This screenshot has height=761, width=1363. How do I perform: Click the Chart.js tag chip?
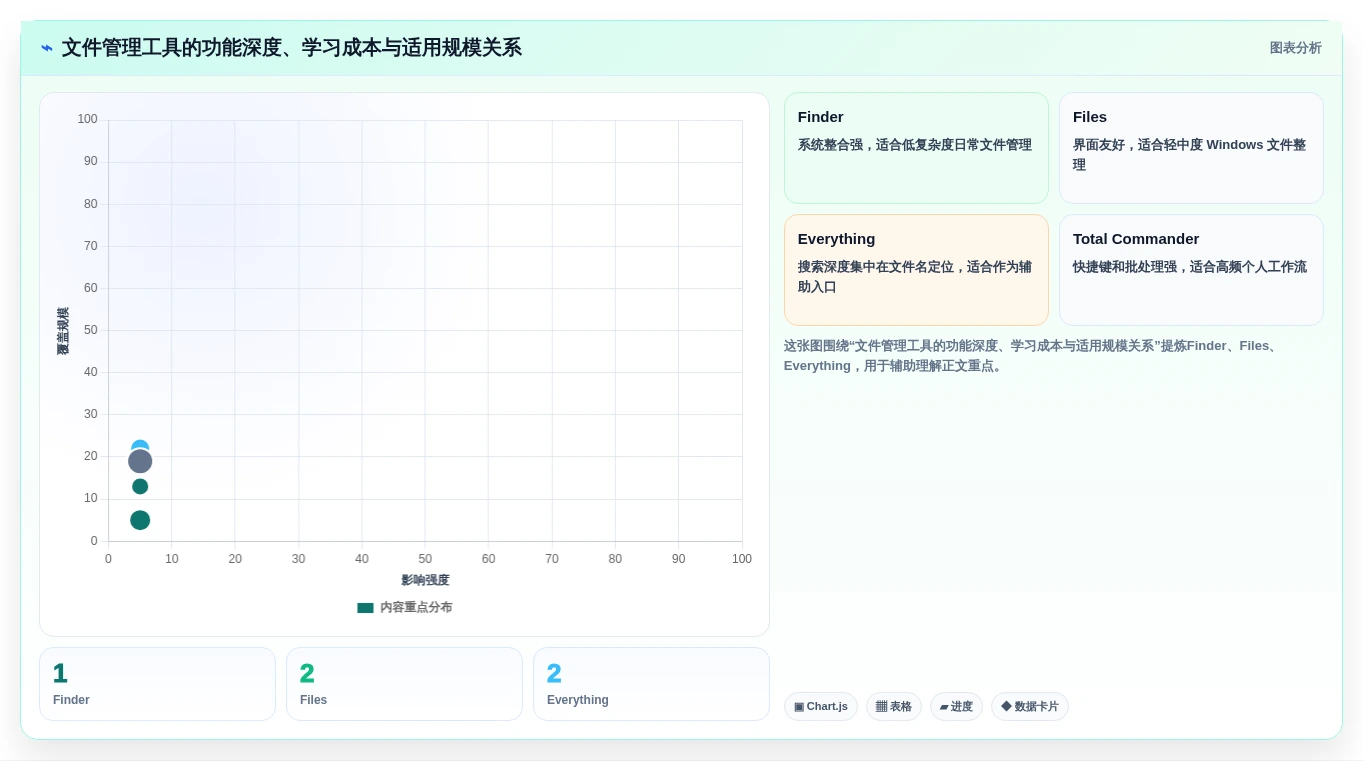[821, 706]
